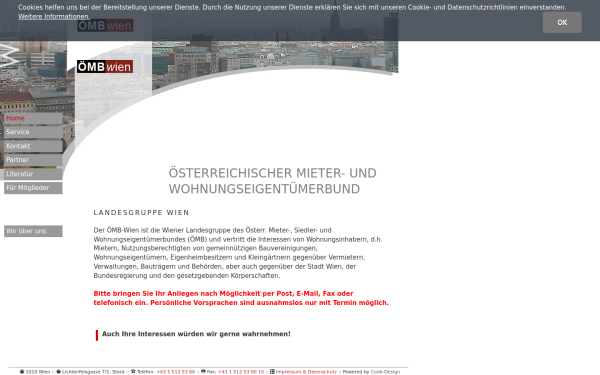
Task: Click the telephone icon in the footer
Action: coord(133,371)
